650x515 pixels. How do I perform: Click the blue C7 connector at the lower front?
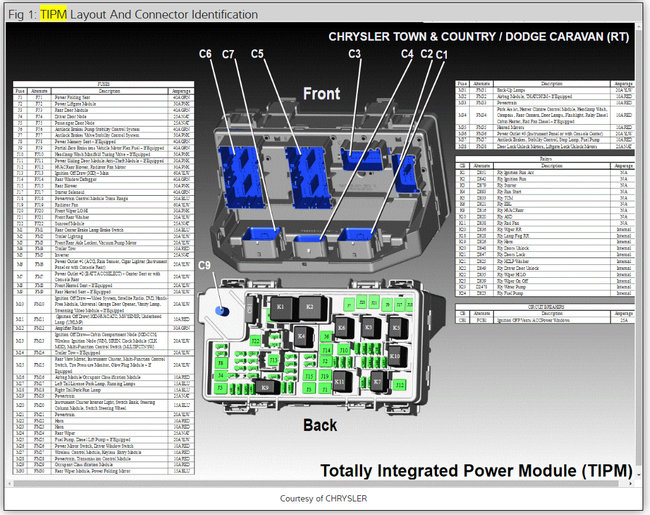tap(261, 233)
